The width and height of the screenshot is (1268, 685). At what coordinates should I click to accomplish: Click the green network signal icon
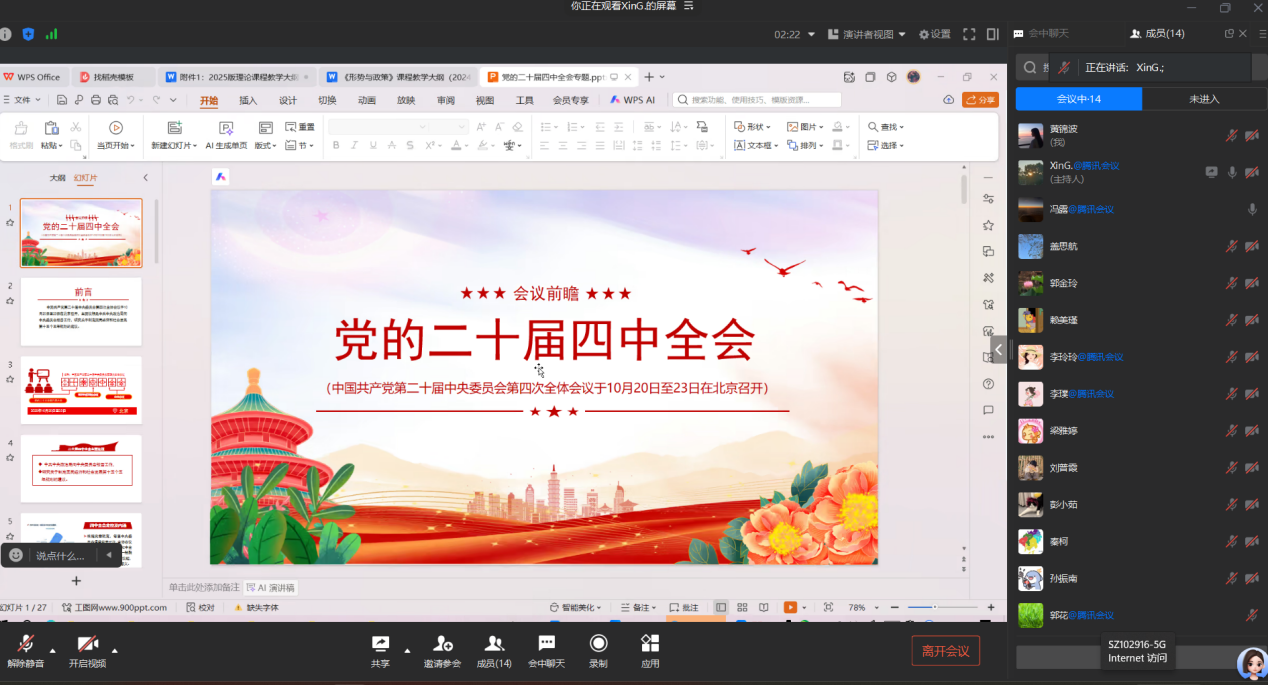pos(51,34)
